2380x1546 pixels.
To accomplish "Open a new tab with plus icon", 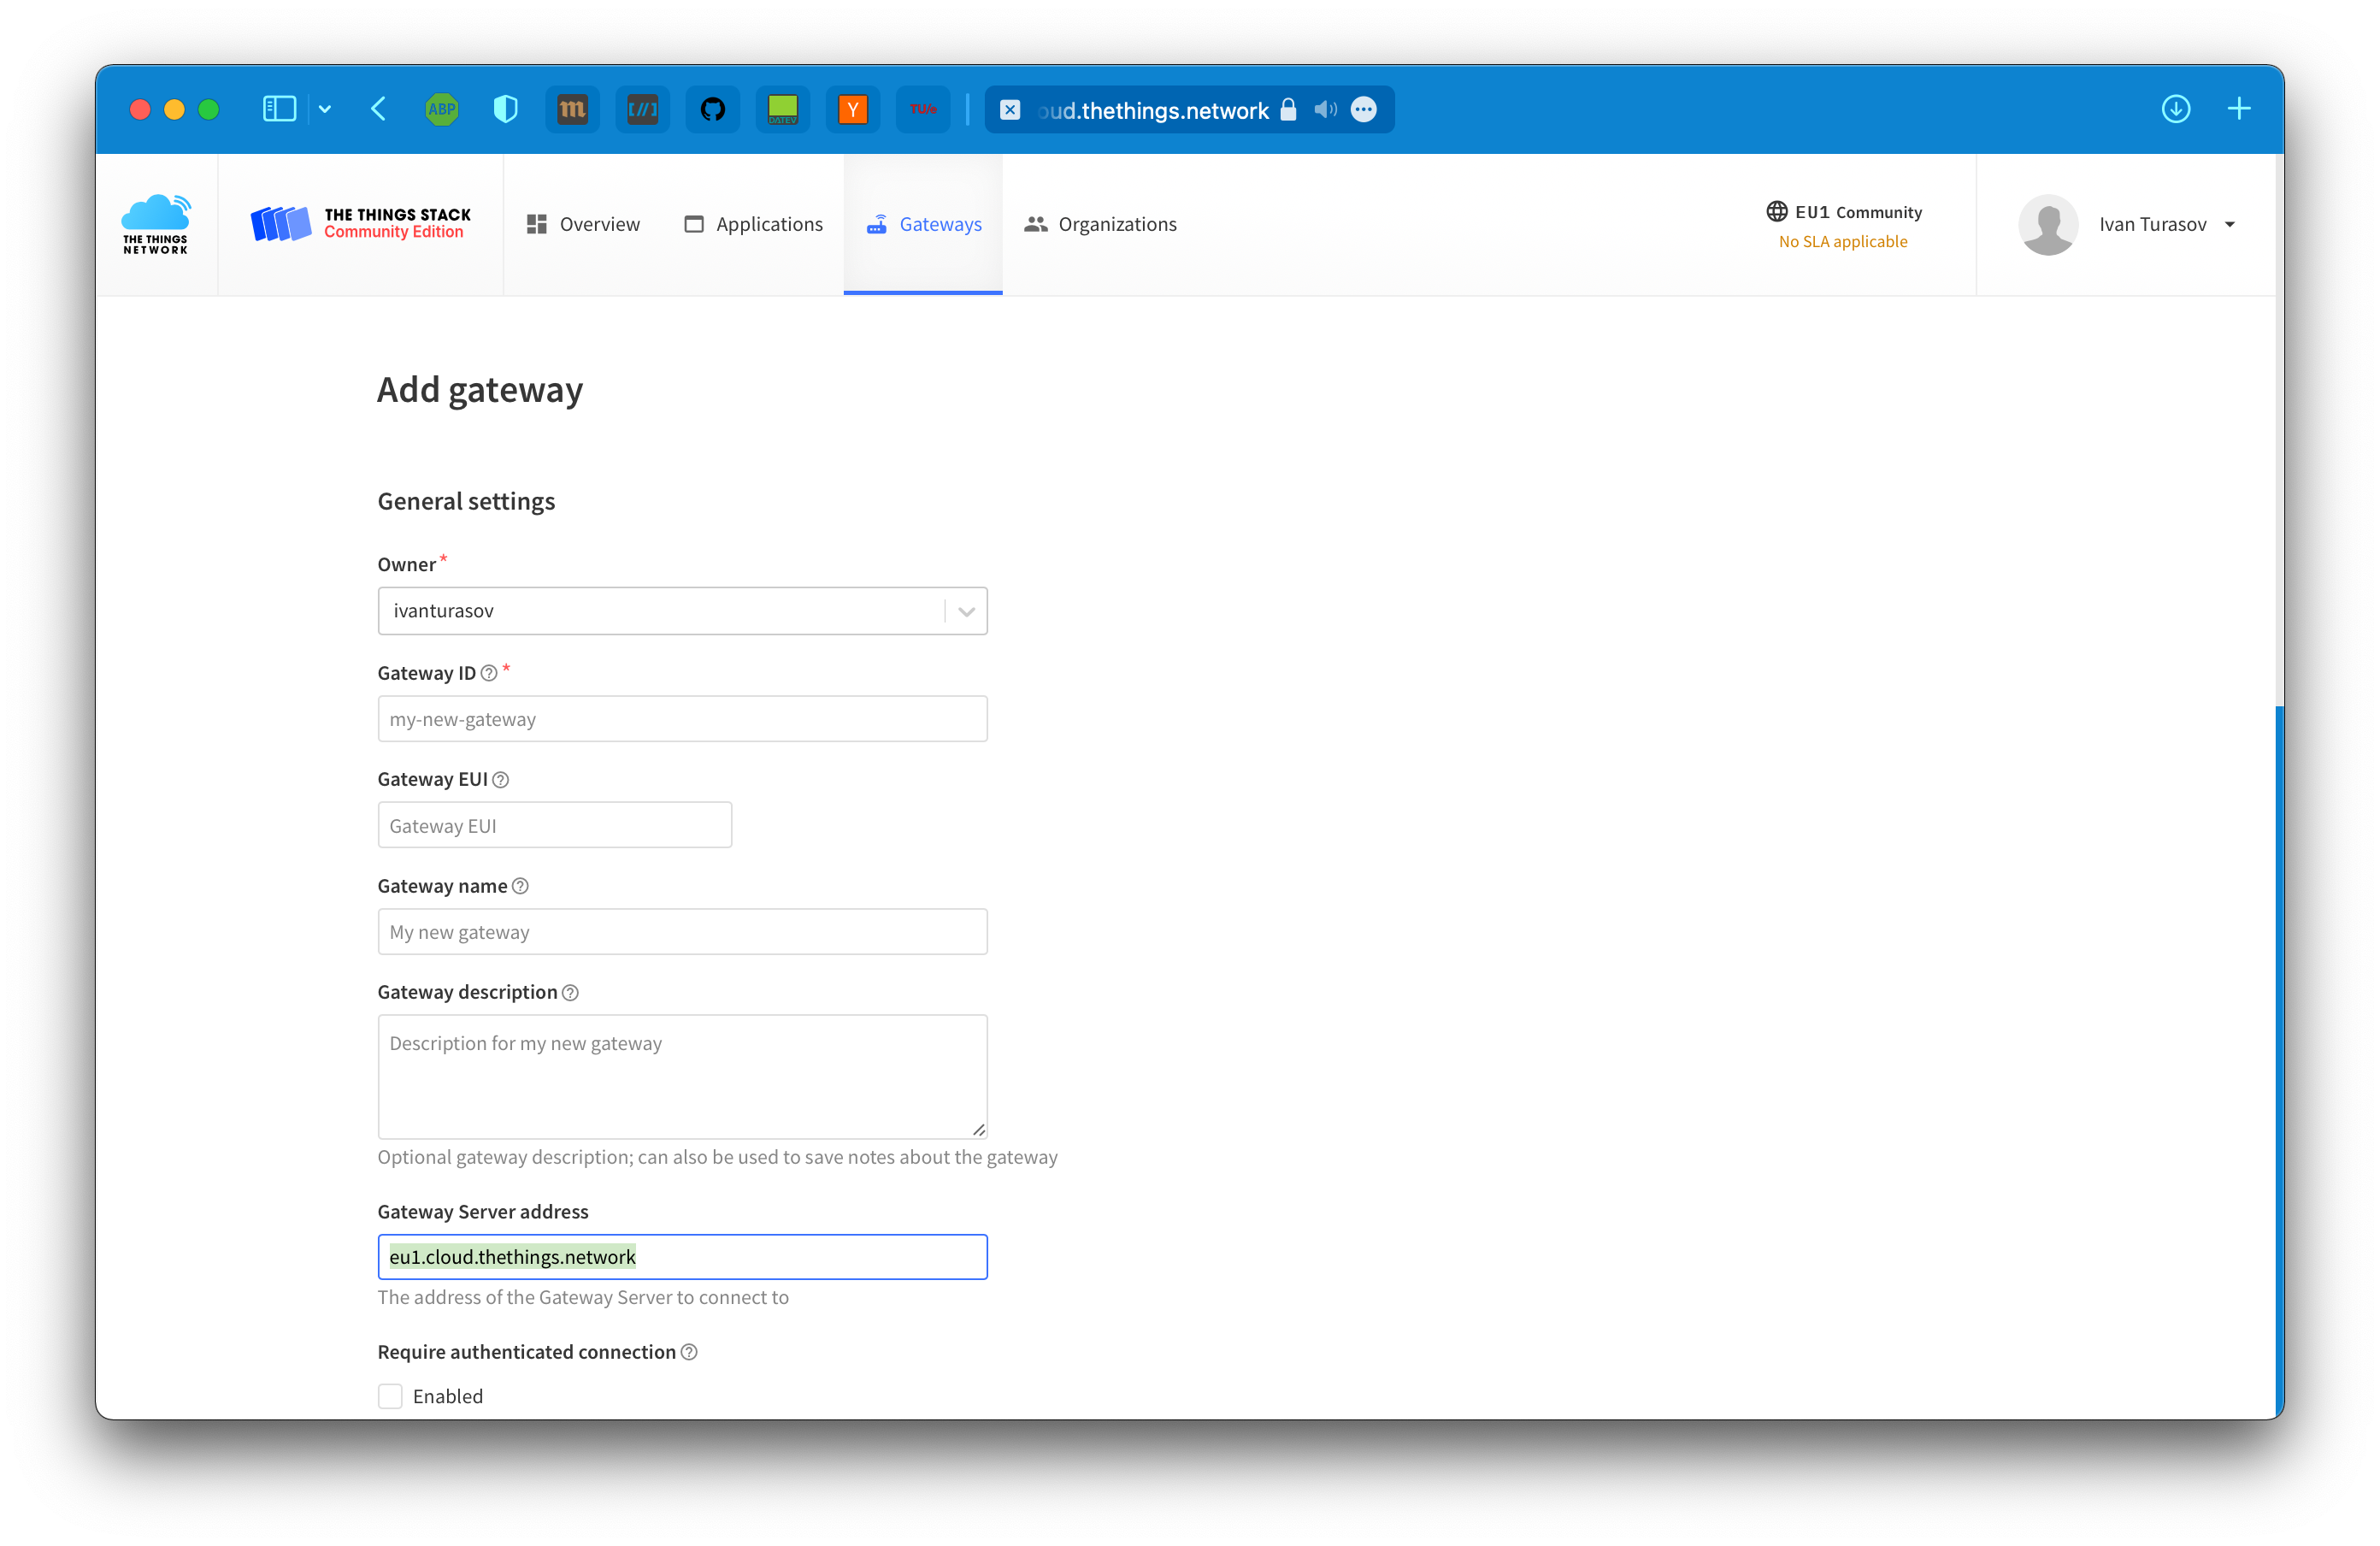I will 2239,109.
